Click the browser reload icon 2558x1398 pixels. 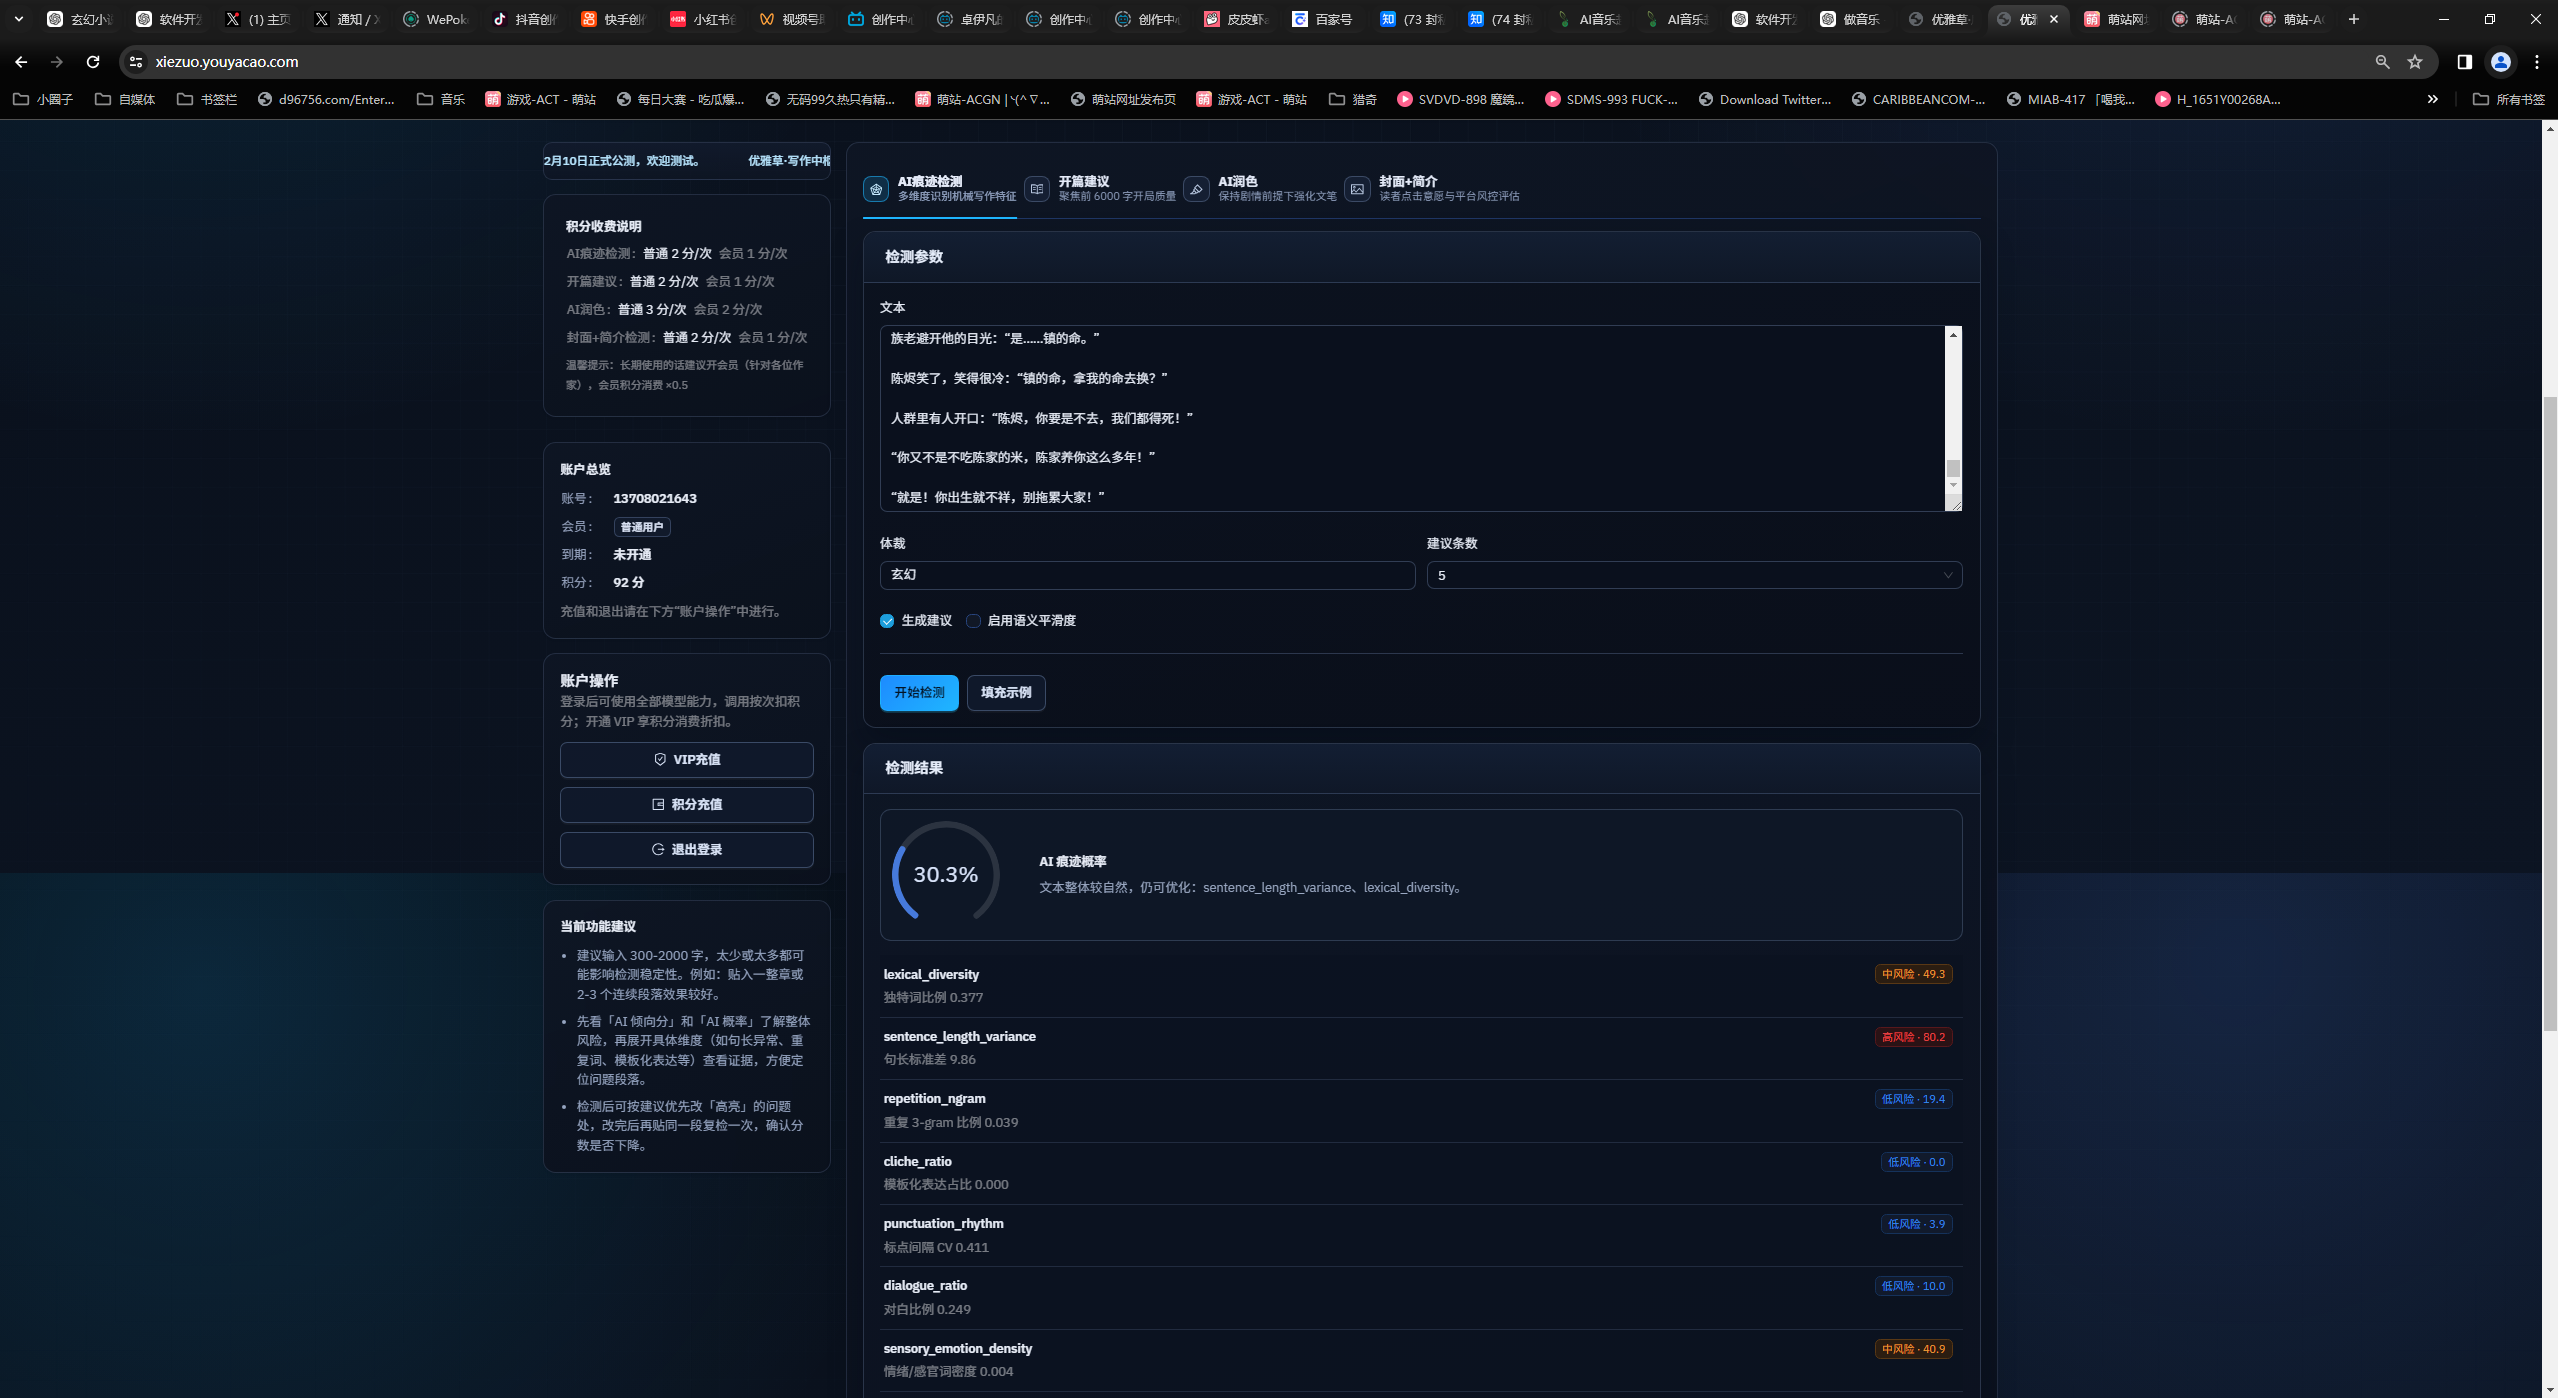pos(93,62)
